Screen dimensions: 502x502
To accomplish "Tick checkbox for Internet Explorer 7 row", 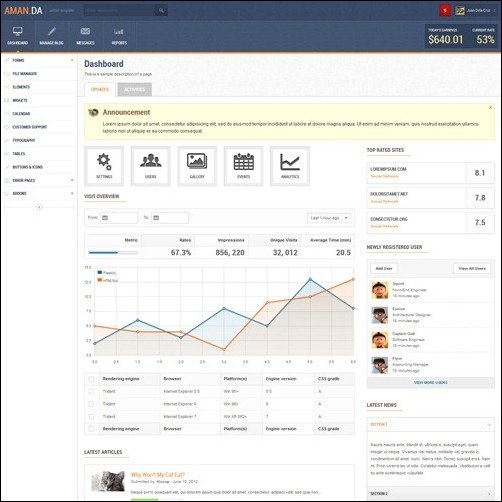I will point(91,417).
